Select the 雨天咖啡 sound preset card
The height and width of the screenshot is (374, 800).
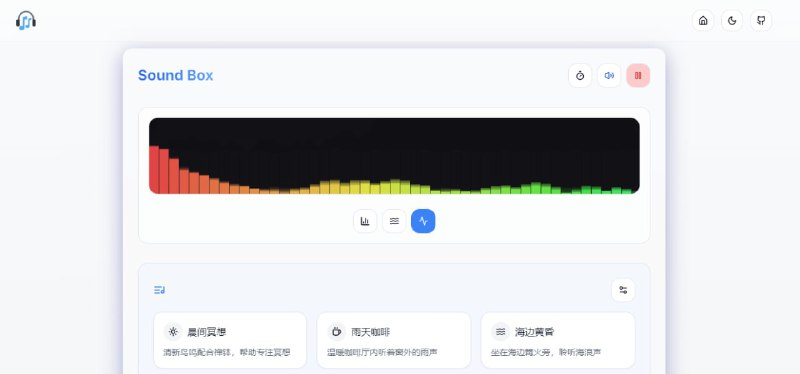(394, 340)
